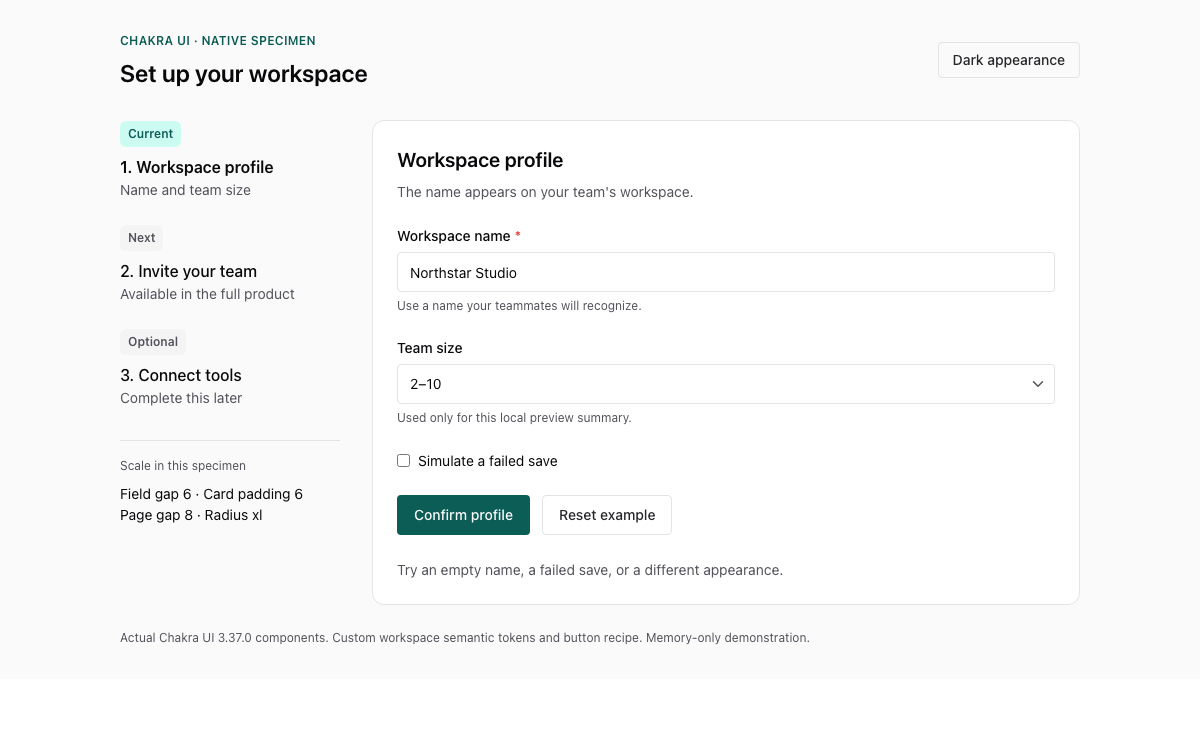Click "Field gap 6 · Card padding 6" text
The height and width of the screenshot is (750, 1200).
pos(211,494)
